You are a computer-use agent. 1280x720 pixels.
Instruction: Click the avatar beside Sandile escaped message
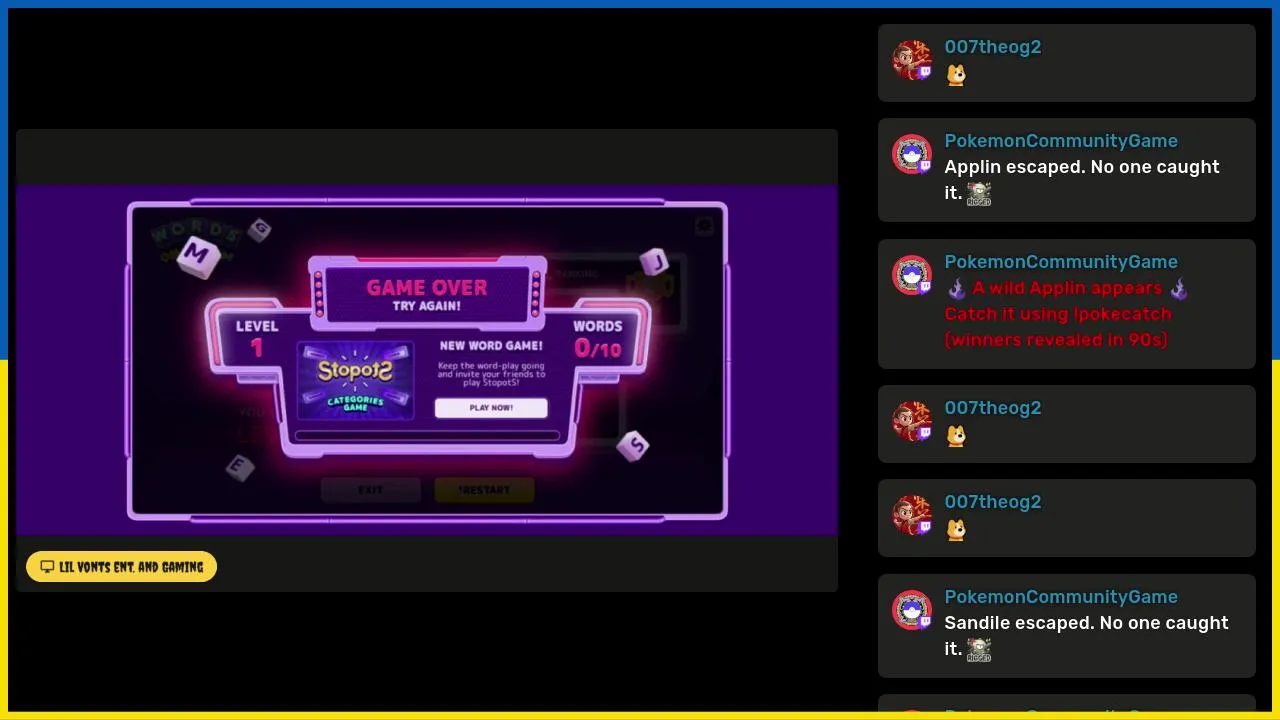click(x=911, y=610)
